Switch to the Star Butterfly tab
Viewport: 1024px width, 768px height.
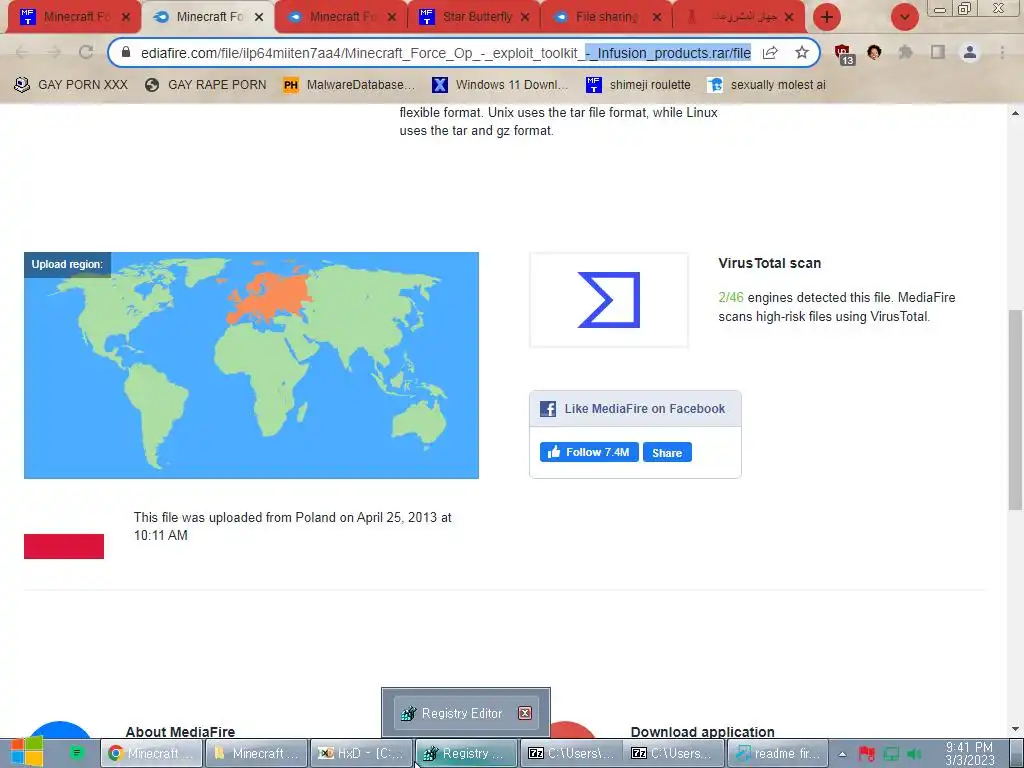[473, 17]
